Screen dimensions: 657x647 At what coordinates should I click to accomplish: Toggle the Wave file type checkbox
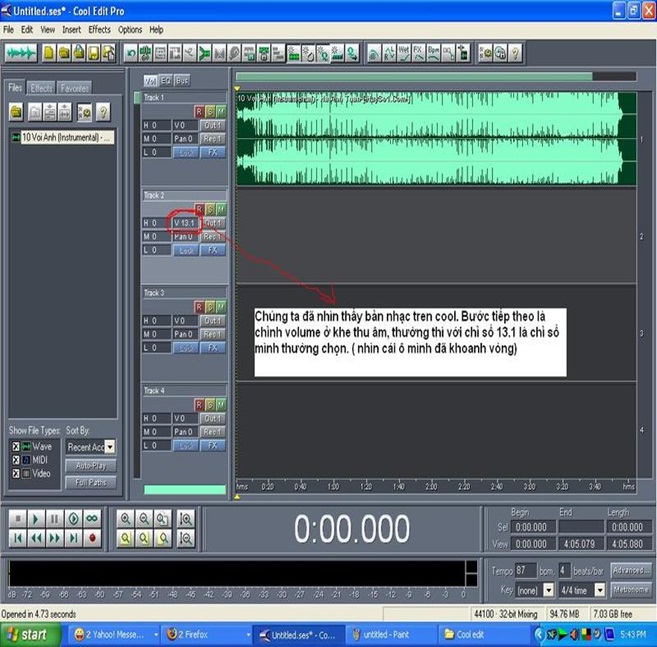click(16, 447)
